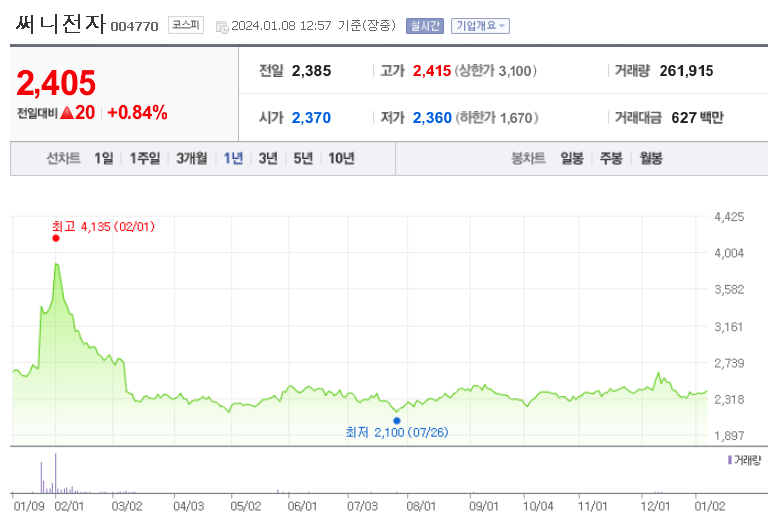The height and width of the screenshot is (527, 768).
Task: Select the 1일 line chart tab
Action: 104,158
